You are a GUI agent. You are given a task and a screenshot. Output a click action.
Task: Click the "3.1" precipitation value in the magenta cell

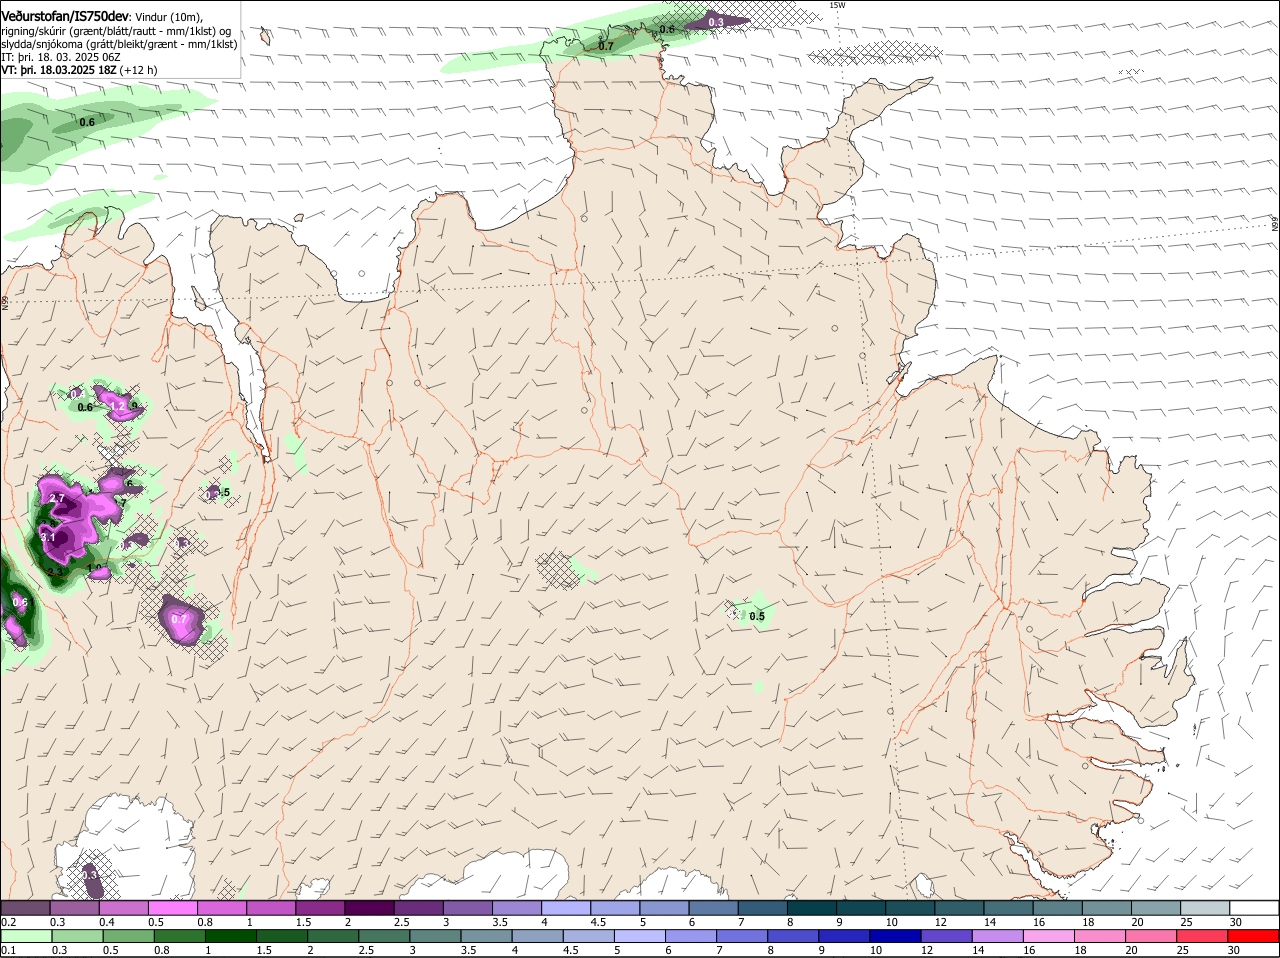[48, 537]
